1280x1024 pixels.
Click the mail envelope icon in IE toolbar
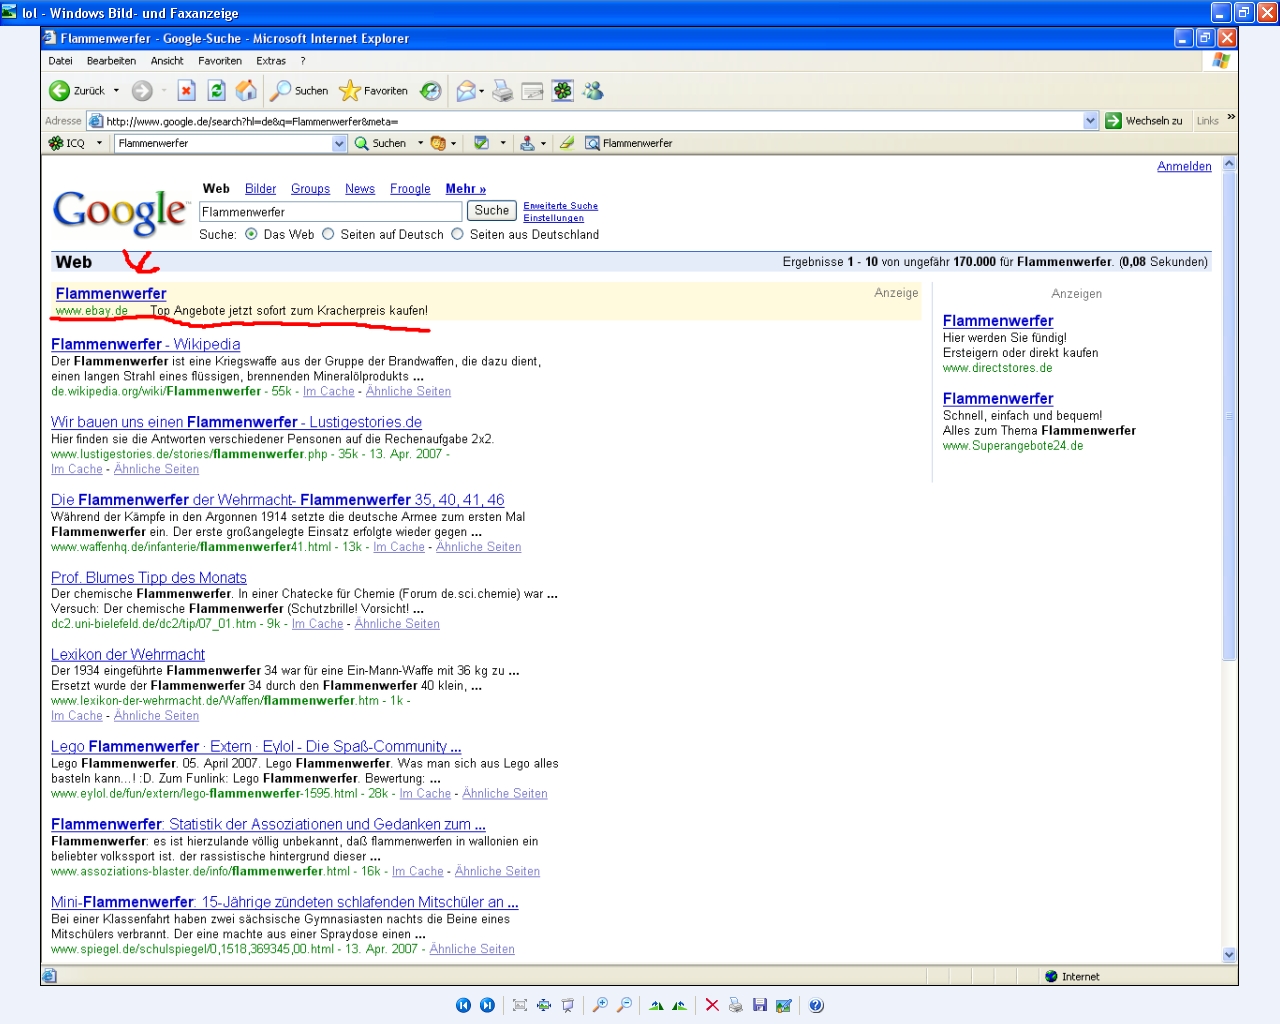pyautogui.click(x=465, y=91)
